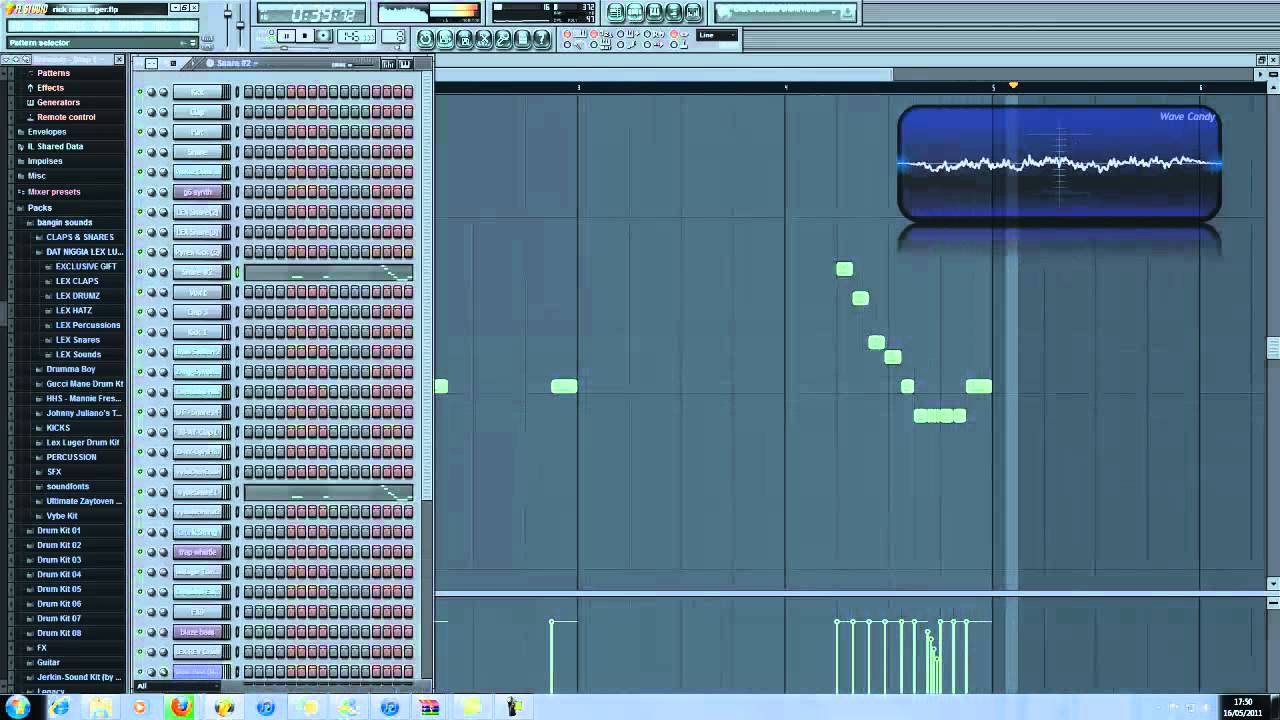This screenshot has height=720, width=1280.
Task: Pause playback with the transport button
Action: (x=287, y=36)
